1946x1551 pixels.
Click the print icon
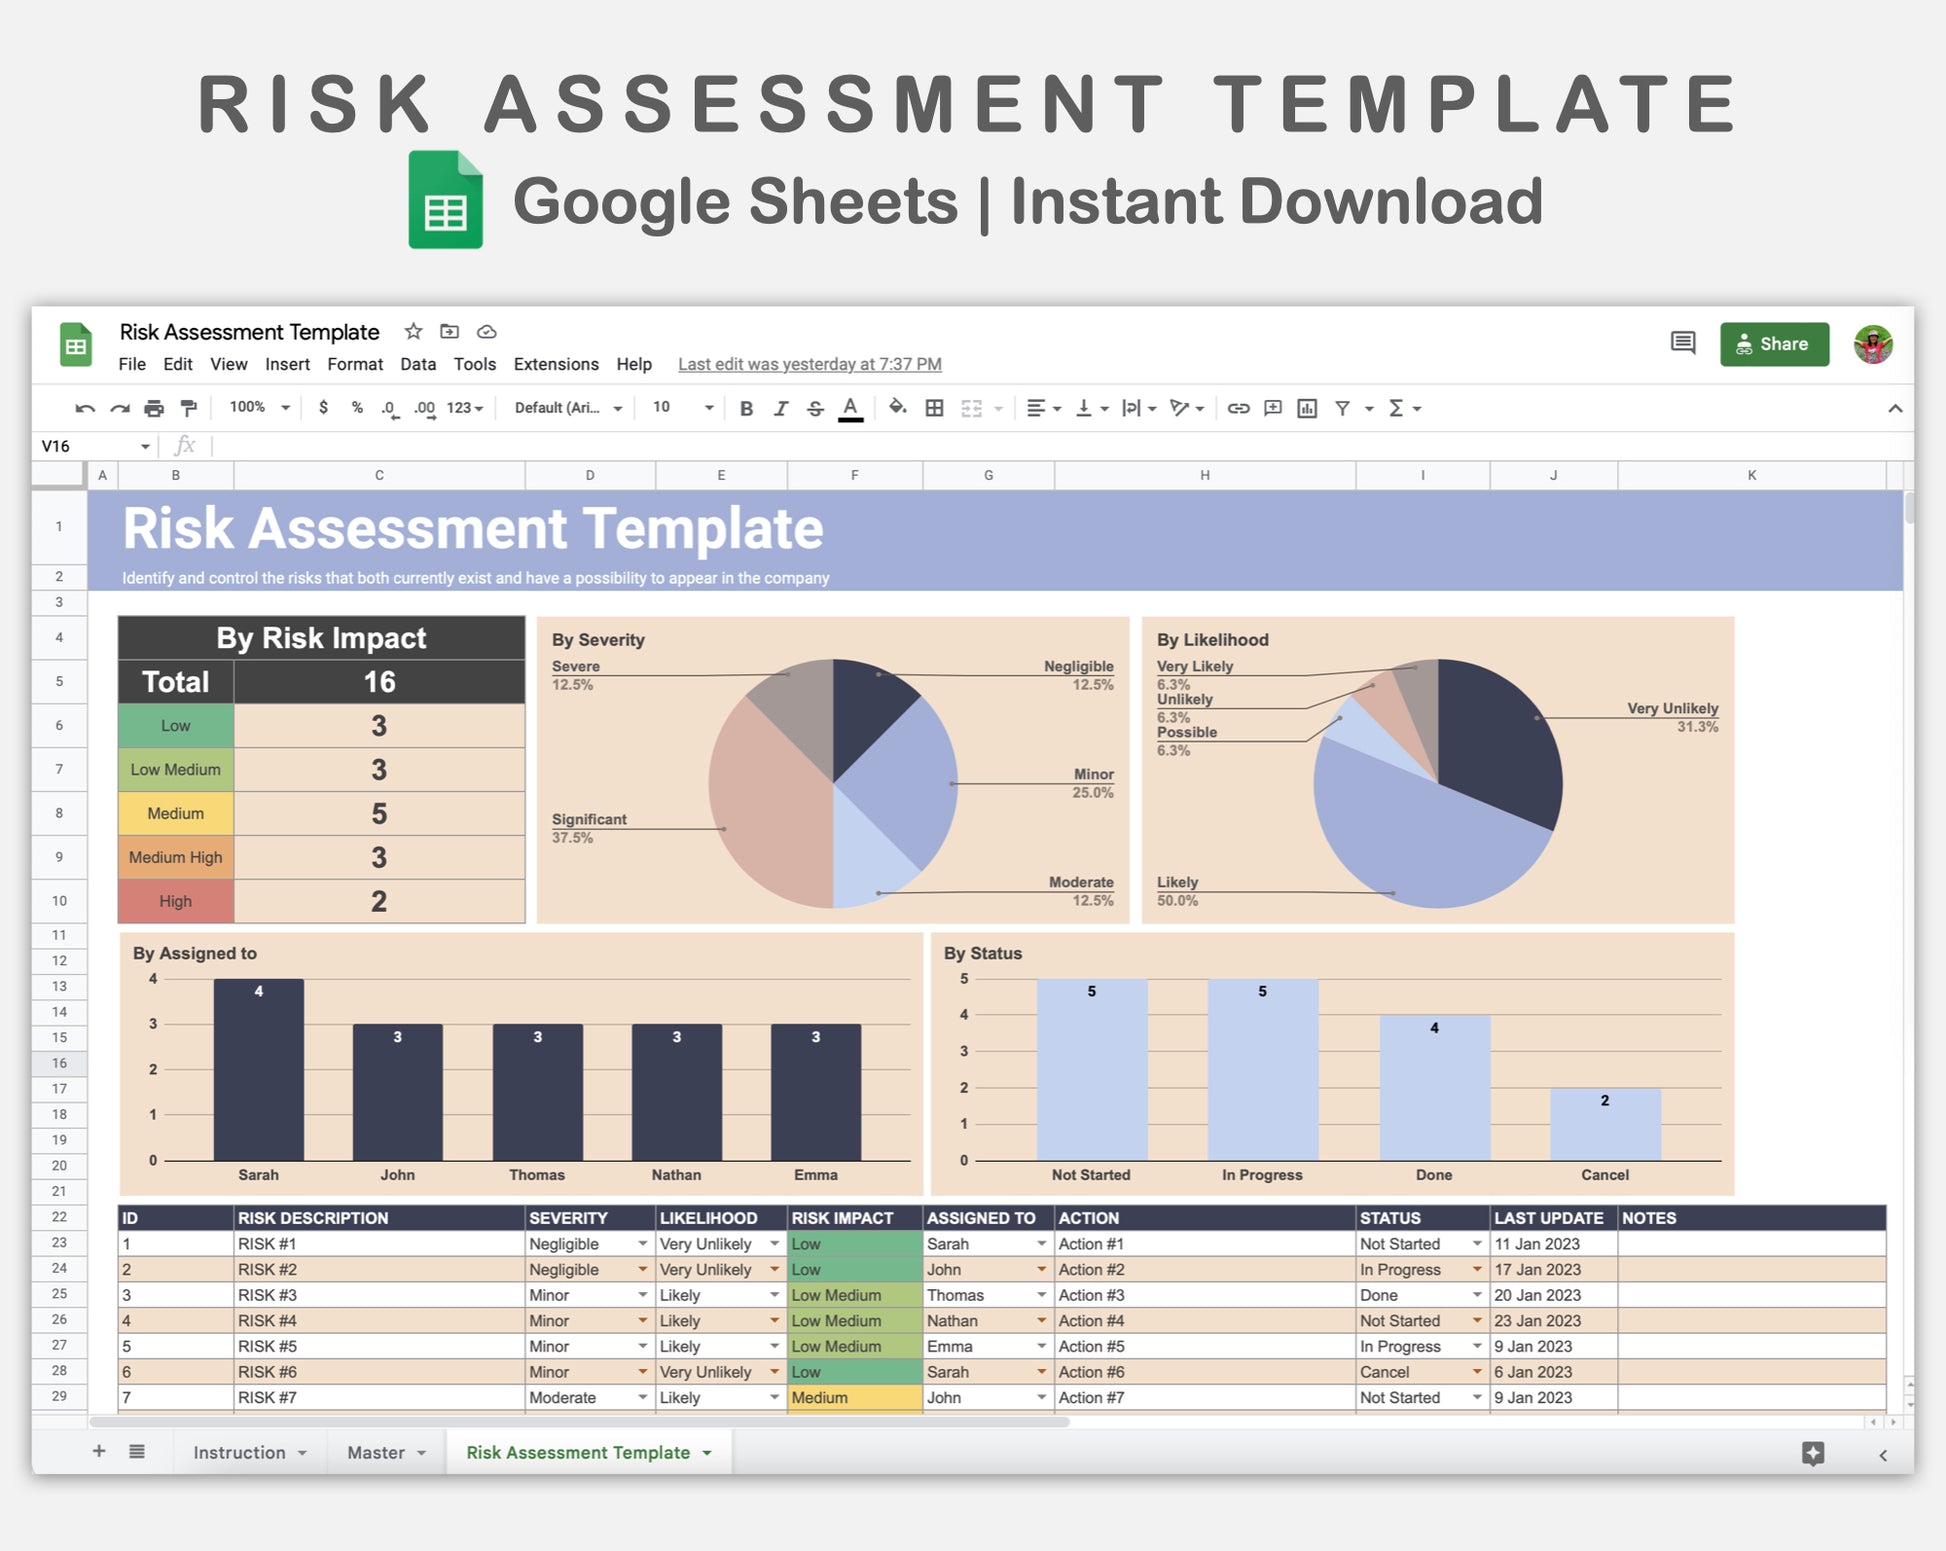tap(153, 408)
